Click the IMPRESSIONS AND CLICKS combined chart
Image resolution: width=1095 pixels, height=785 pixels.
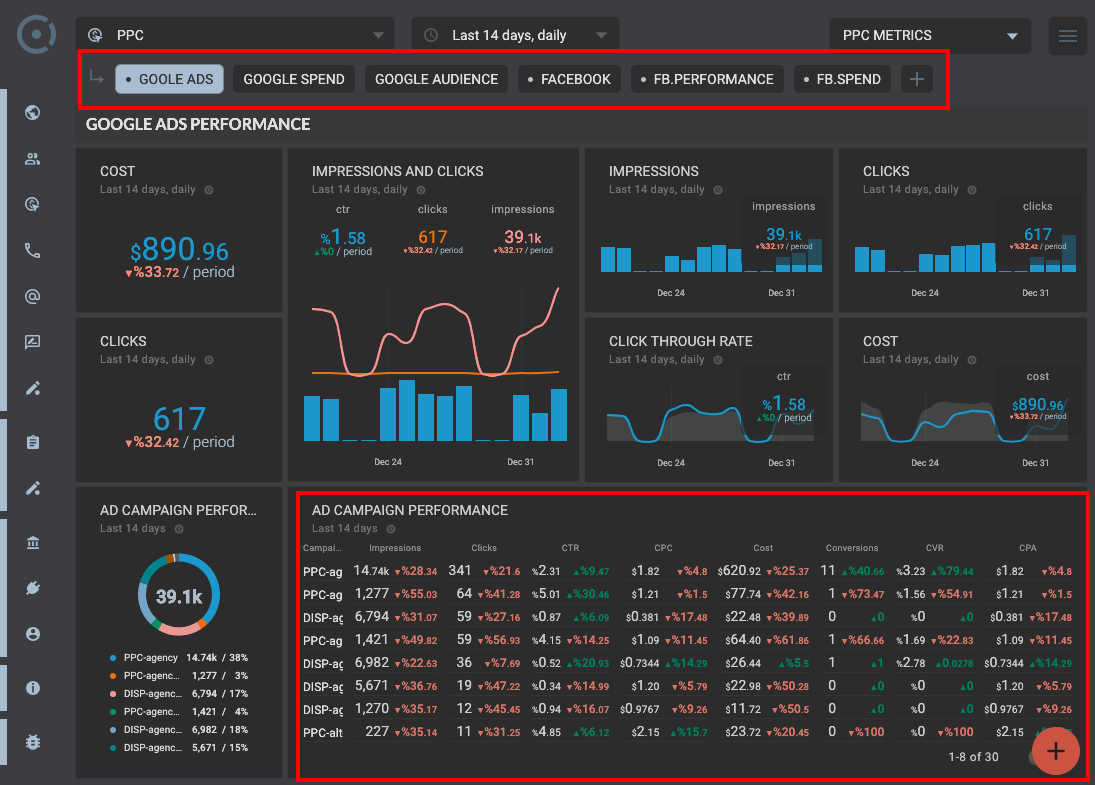[435, 365]
